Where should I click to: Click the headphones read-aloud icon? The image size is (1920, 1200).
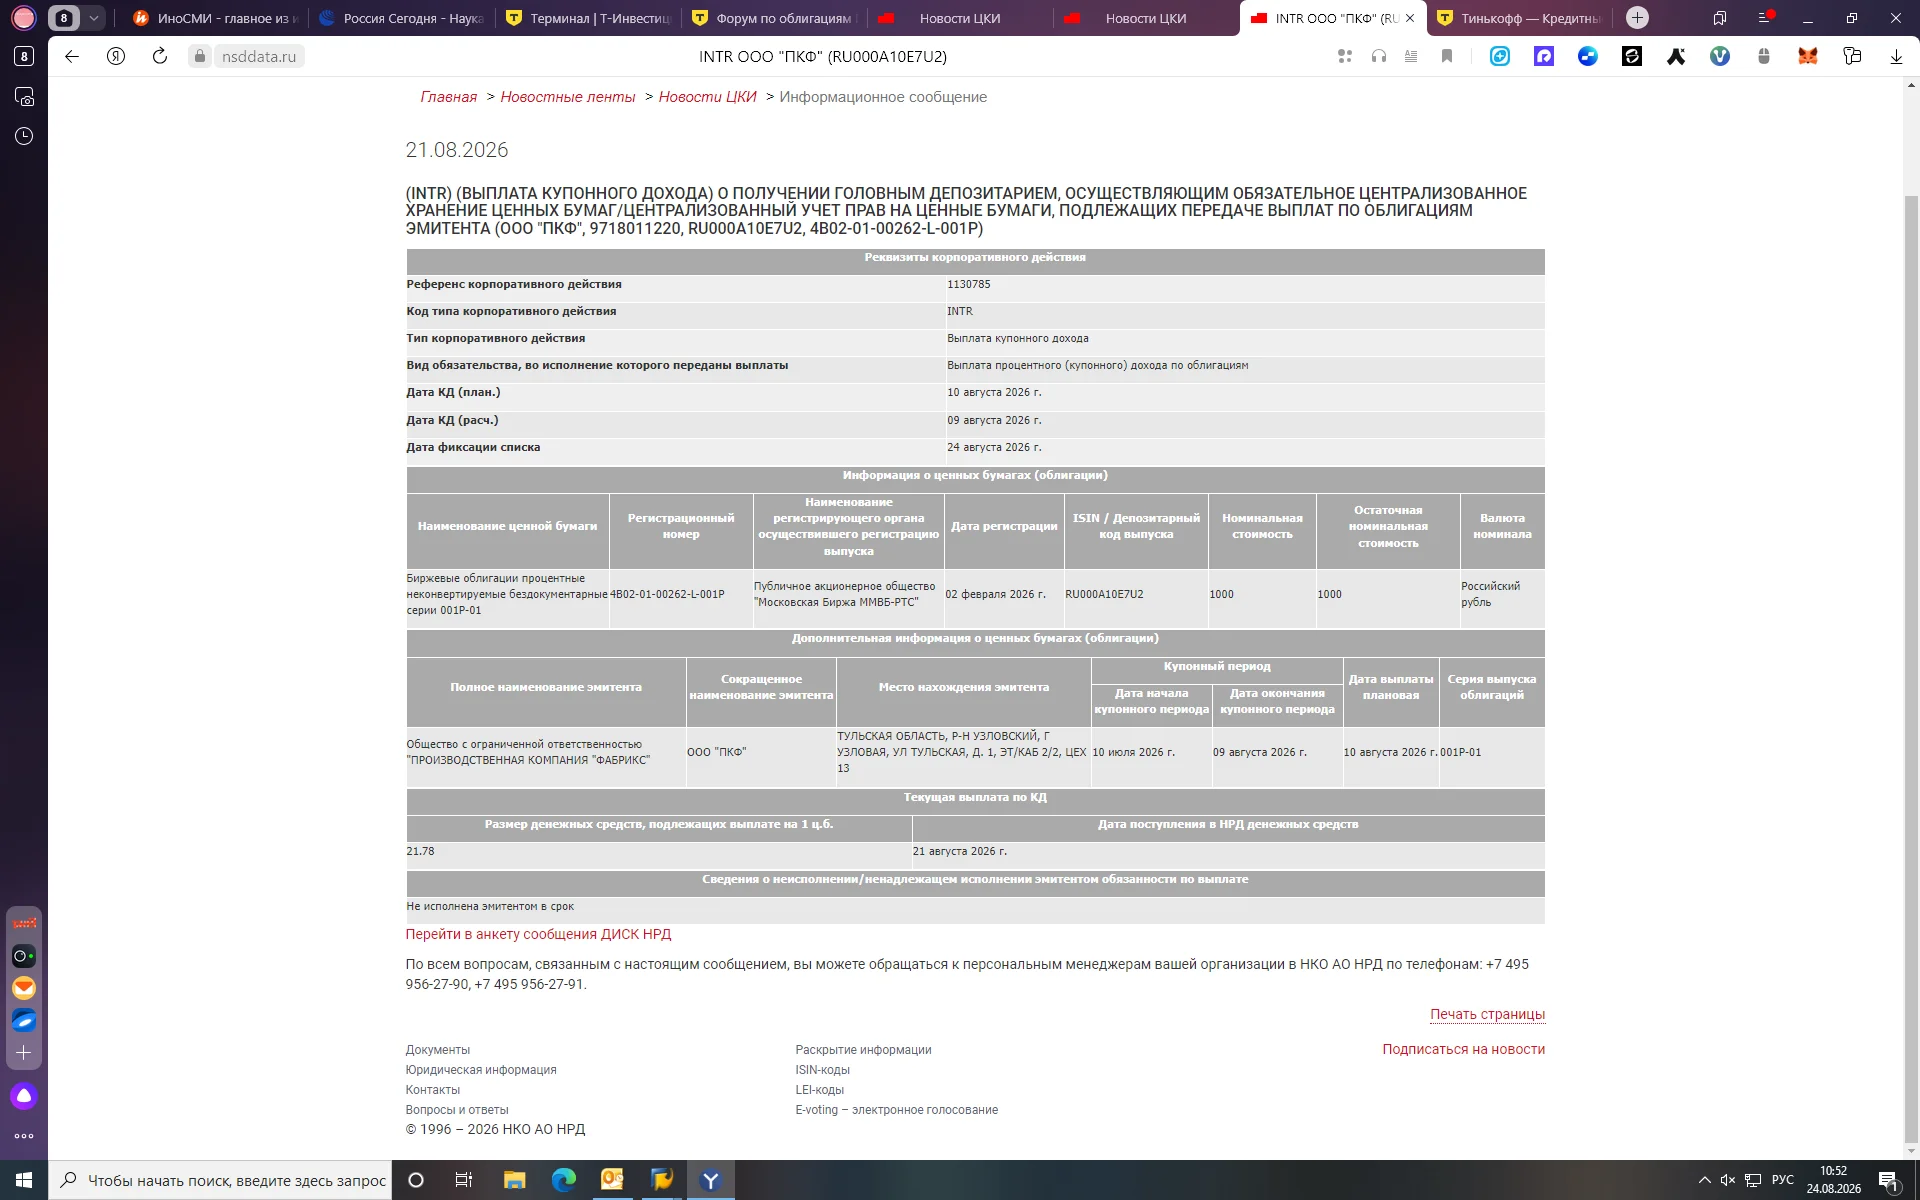click(x=1379, y=56)
